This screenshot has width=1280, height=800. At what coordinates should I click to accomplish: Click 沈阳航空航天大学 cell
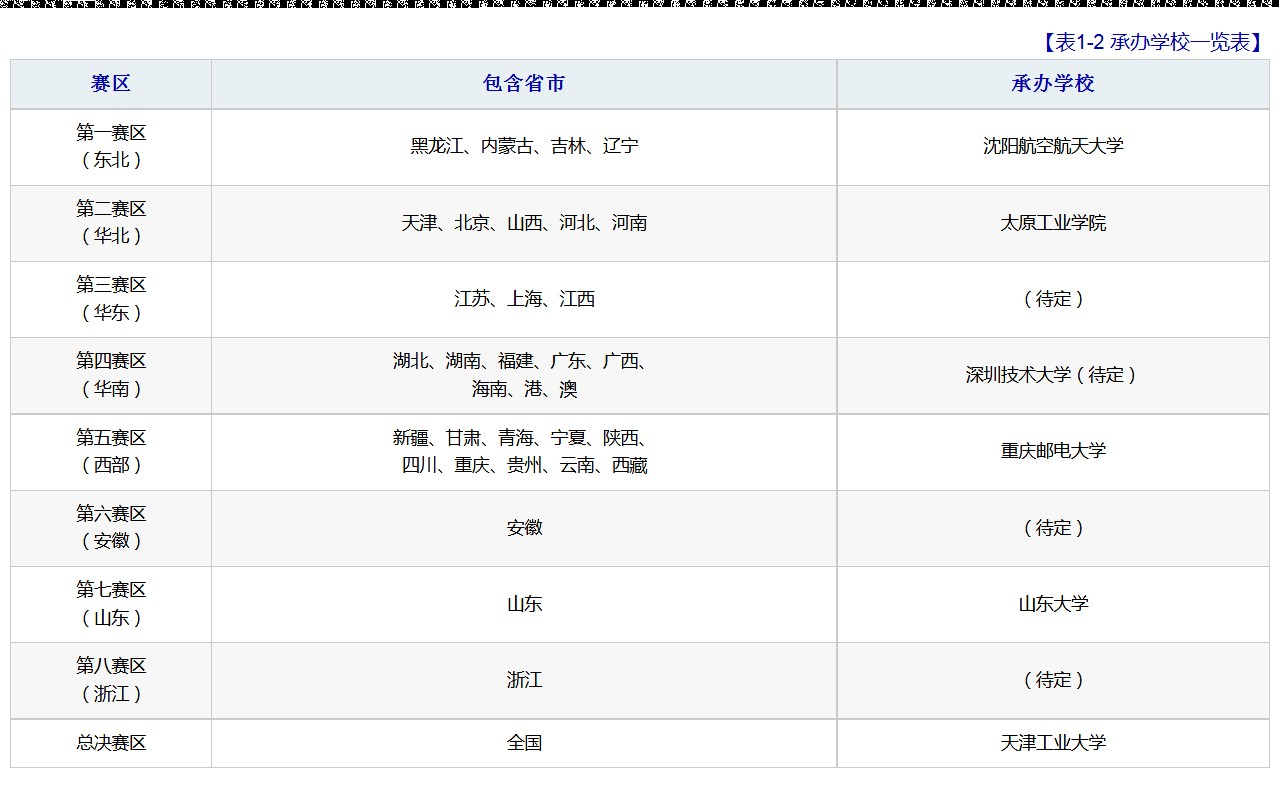(1053, 147)
